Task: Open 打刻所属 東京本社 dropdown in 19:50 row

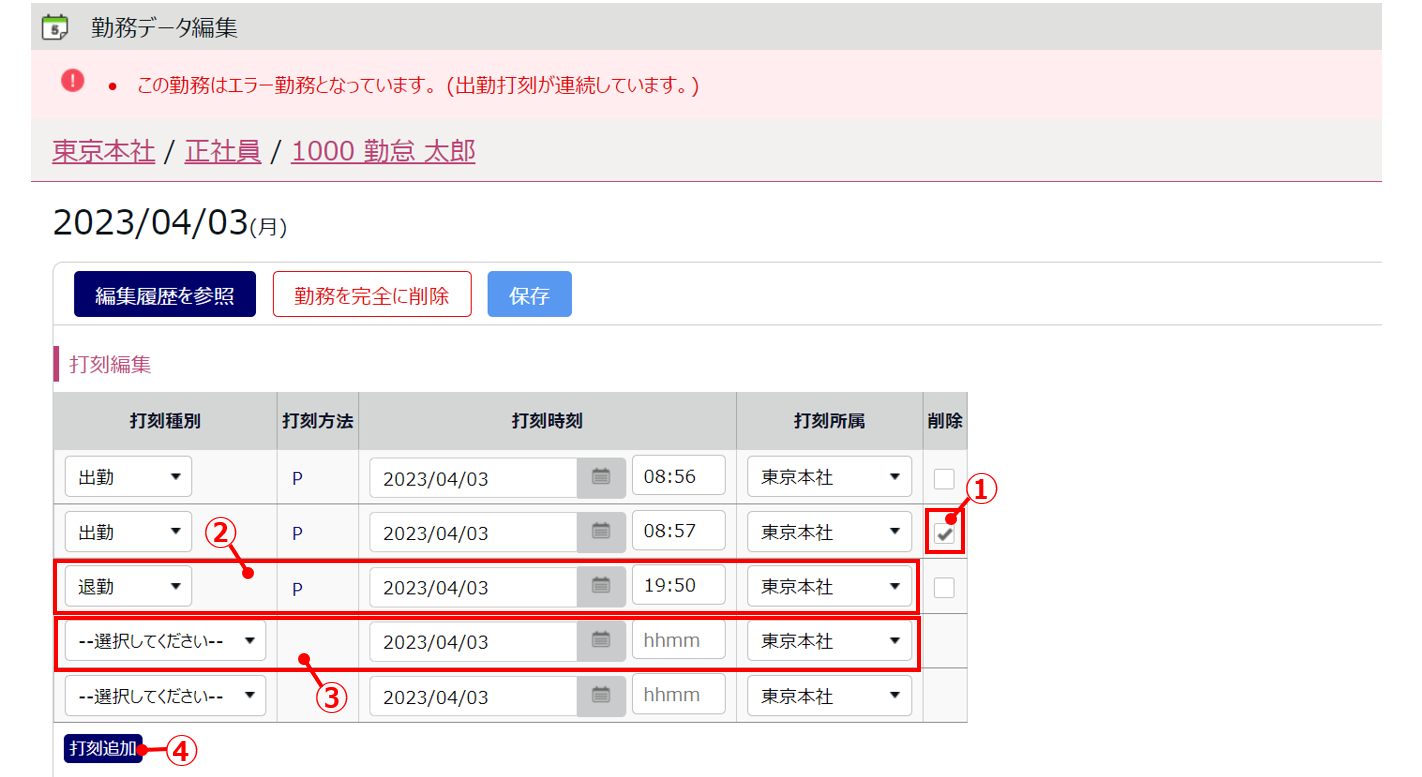Action: point(830,586)
